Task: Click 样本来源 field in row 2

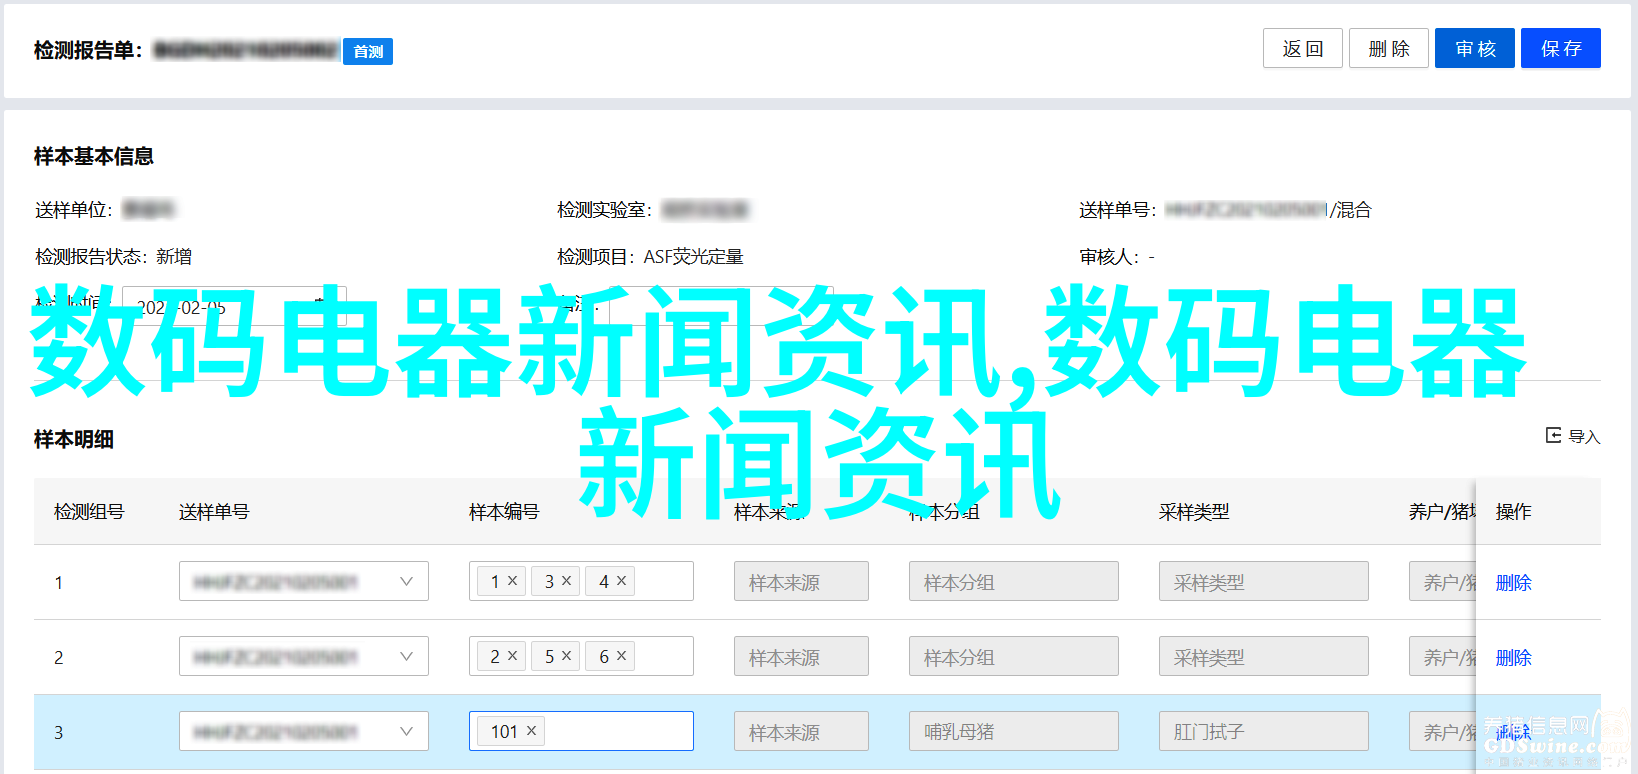Action: click(801, 656)
